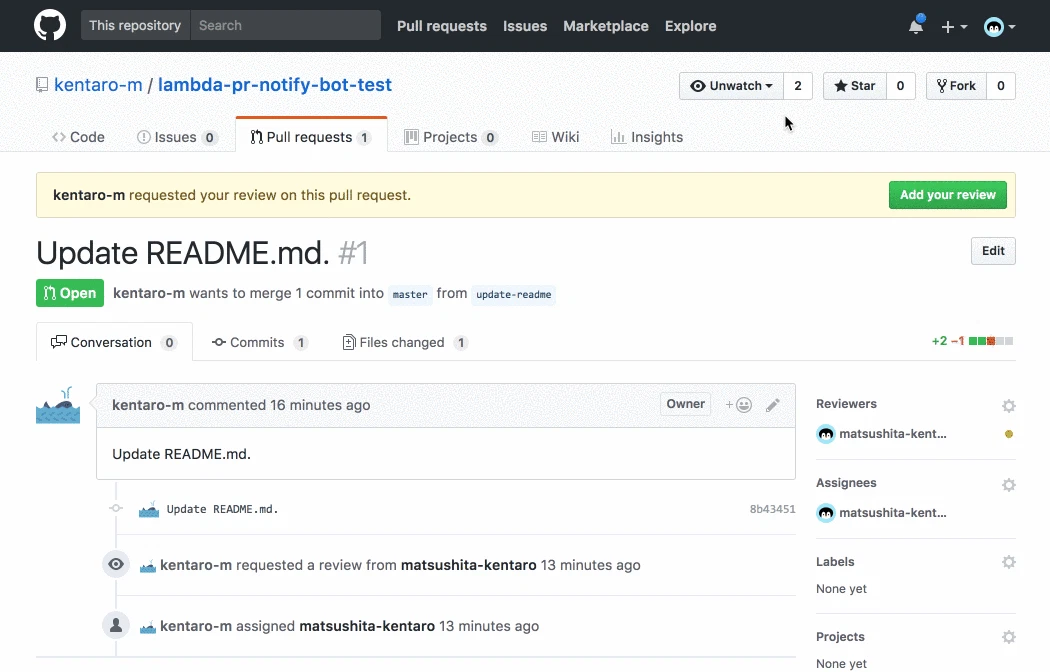
Task: Open the lambda-pr-notify-bot-test repository link
Action: pyautogui.click(x=275, y=85)
